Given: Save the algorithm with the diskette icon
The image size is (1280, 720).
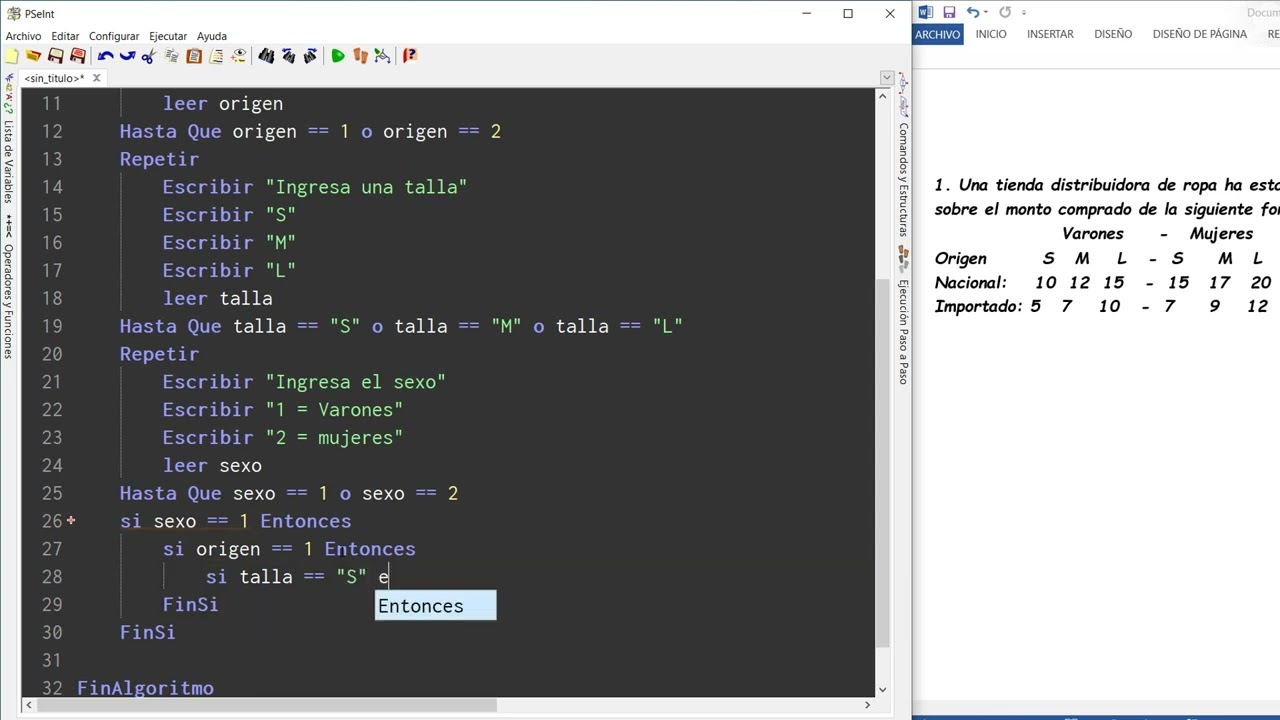Looking at the screenshot, I should click(55, 56).
